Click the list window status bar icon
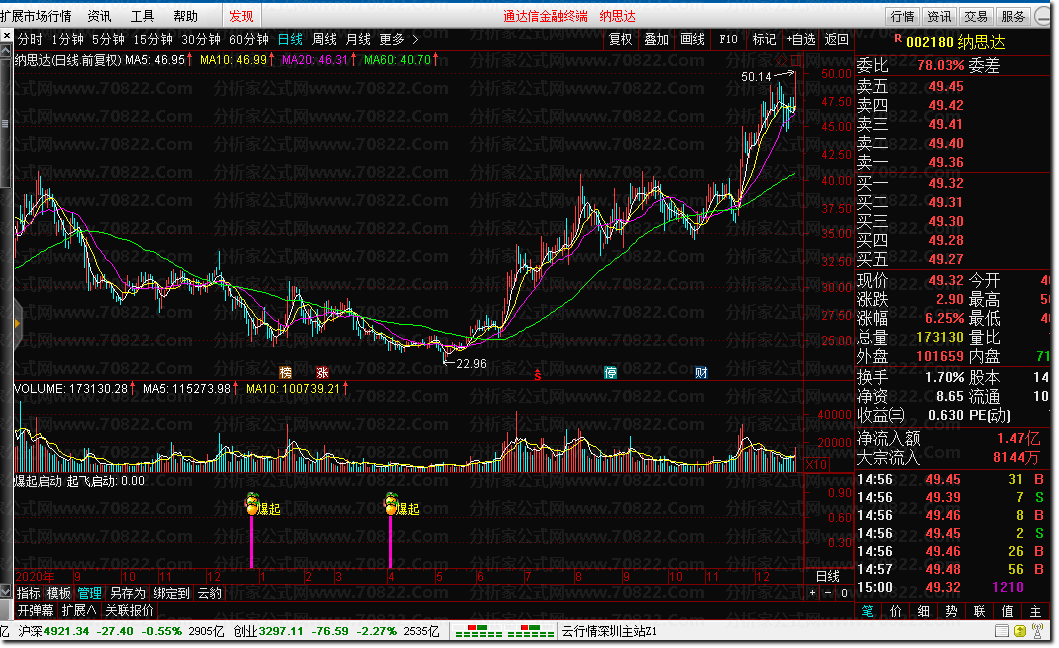Image resolution: width=1059 pixels, height=648 pixels. tap(1002, 631)
